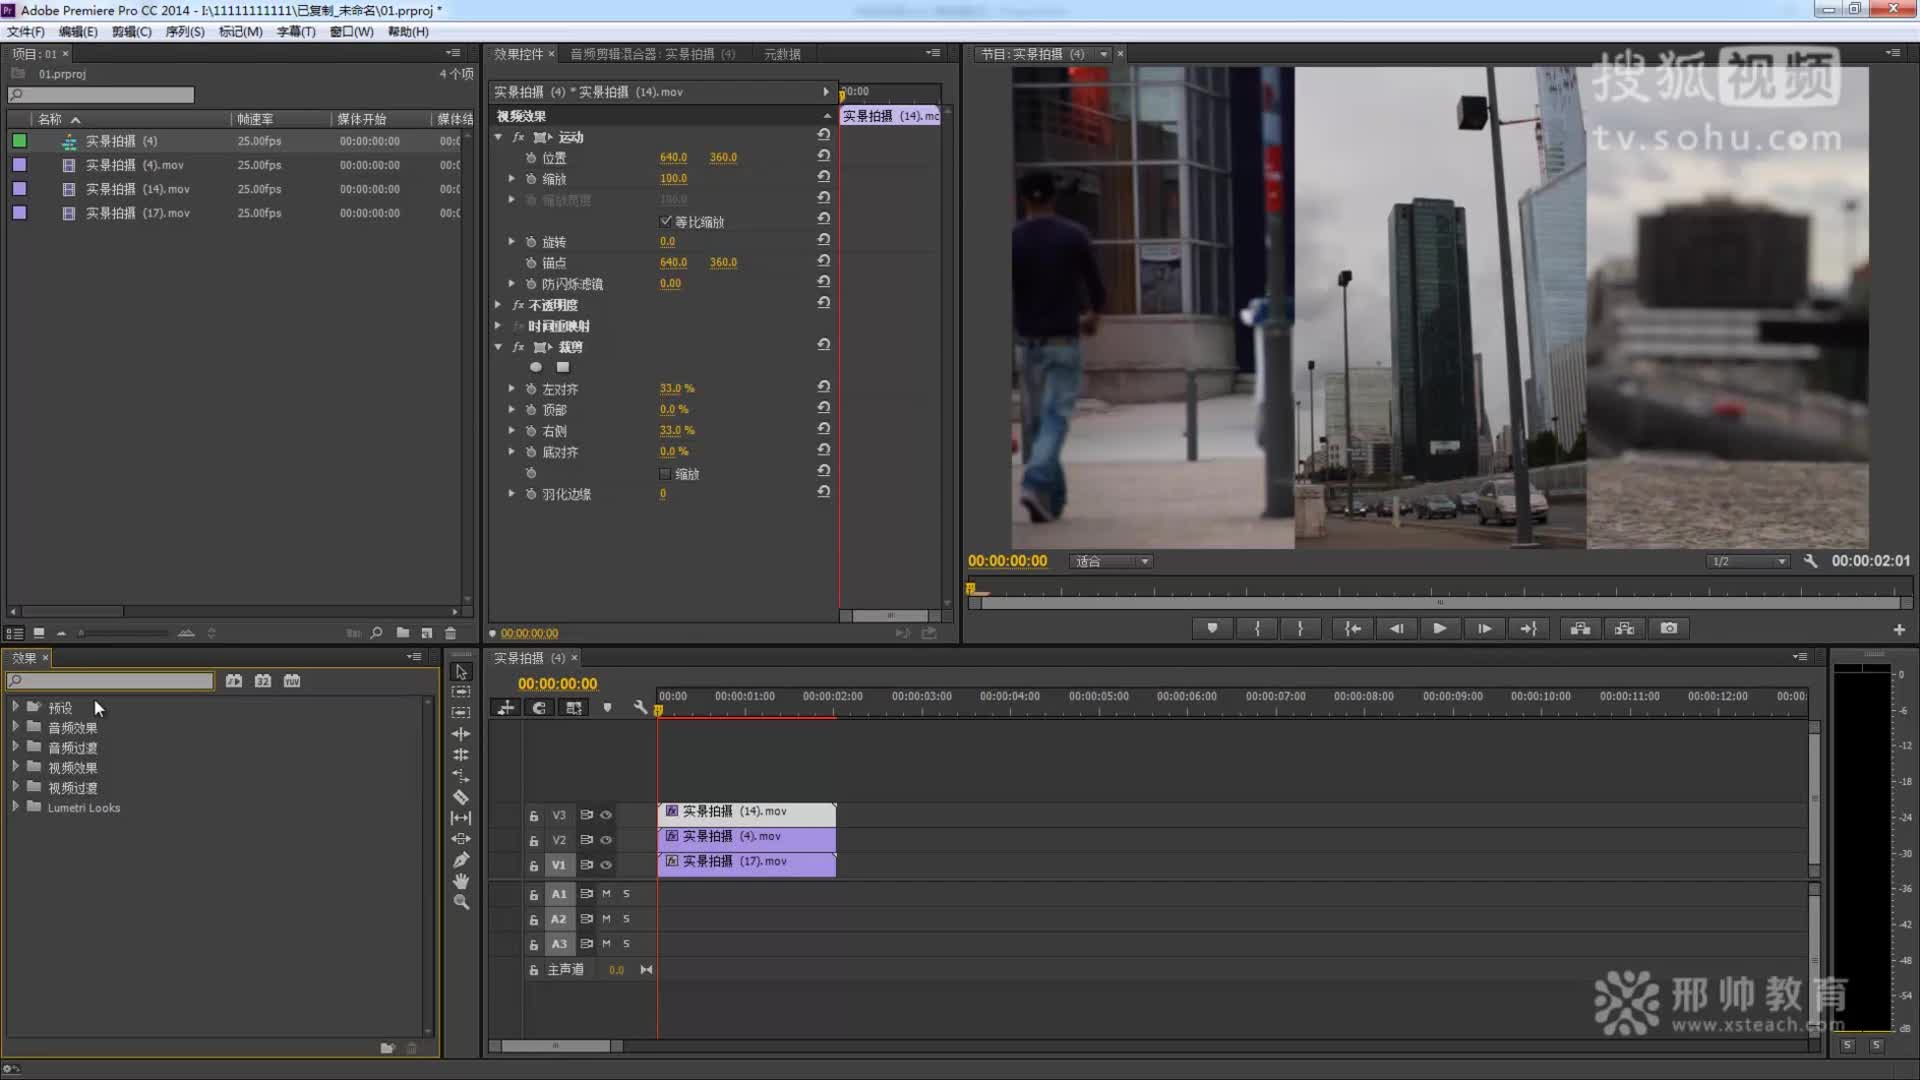This screenshot has height=1080, width=1920.
Task: Toggle the Motion effect fx switch
Action: [518, 137]
